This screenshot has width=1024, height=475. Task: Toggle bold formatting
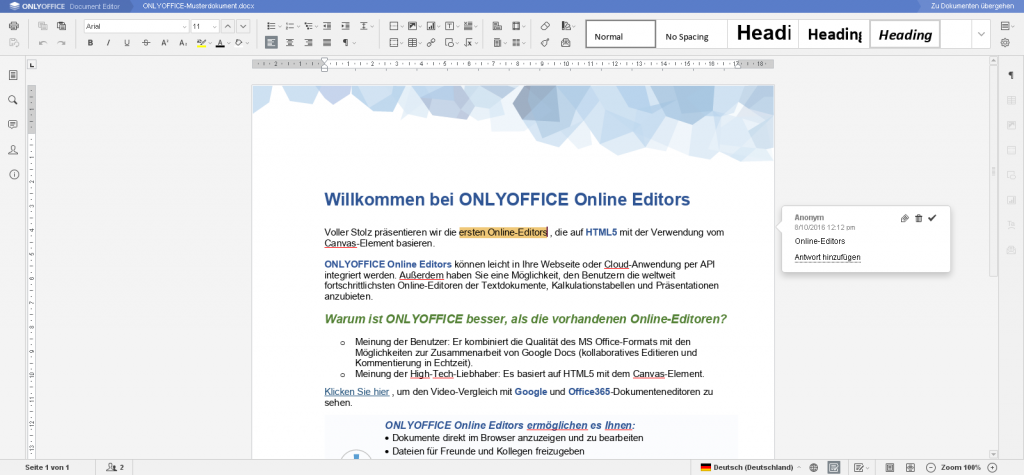click(90, 43)
